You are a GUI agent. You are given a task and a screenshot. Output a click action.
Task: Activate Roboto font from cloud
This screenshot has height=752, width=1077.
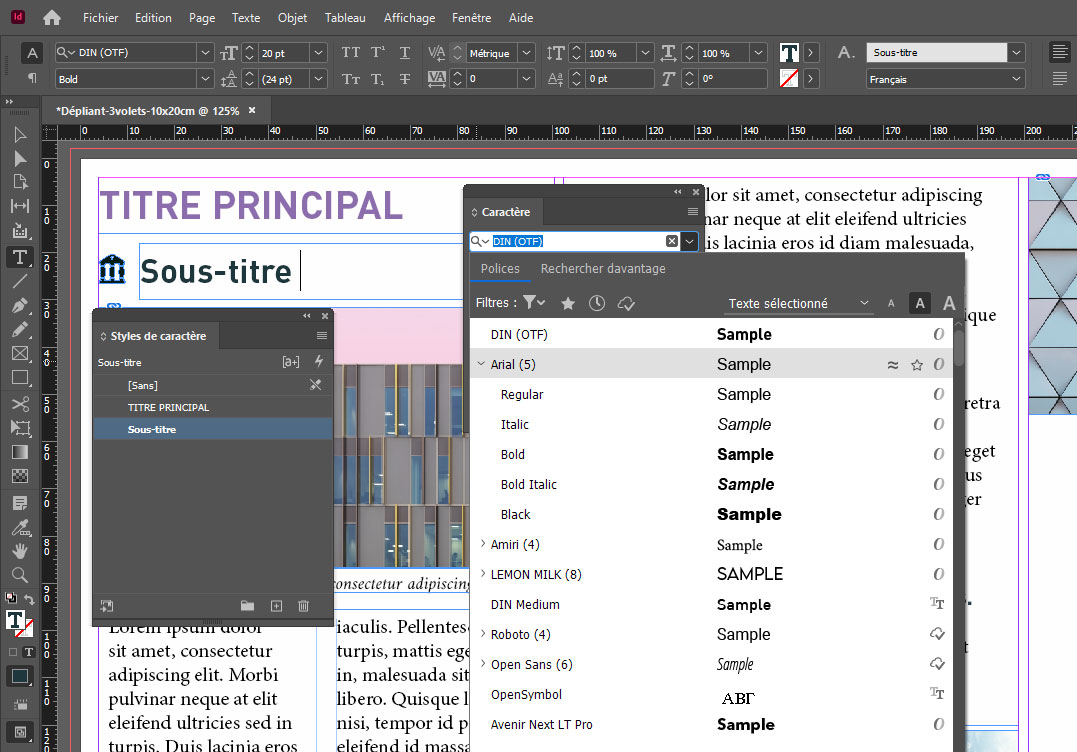click(938, 634)
